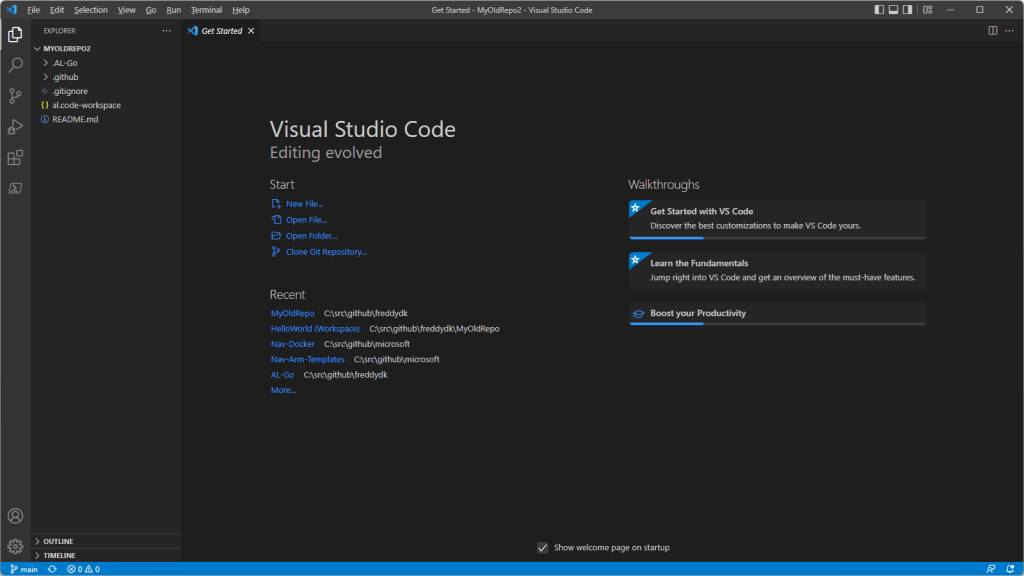Open recent Nav-Arm-Templates folder

click(x=307, y=360)
